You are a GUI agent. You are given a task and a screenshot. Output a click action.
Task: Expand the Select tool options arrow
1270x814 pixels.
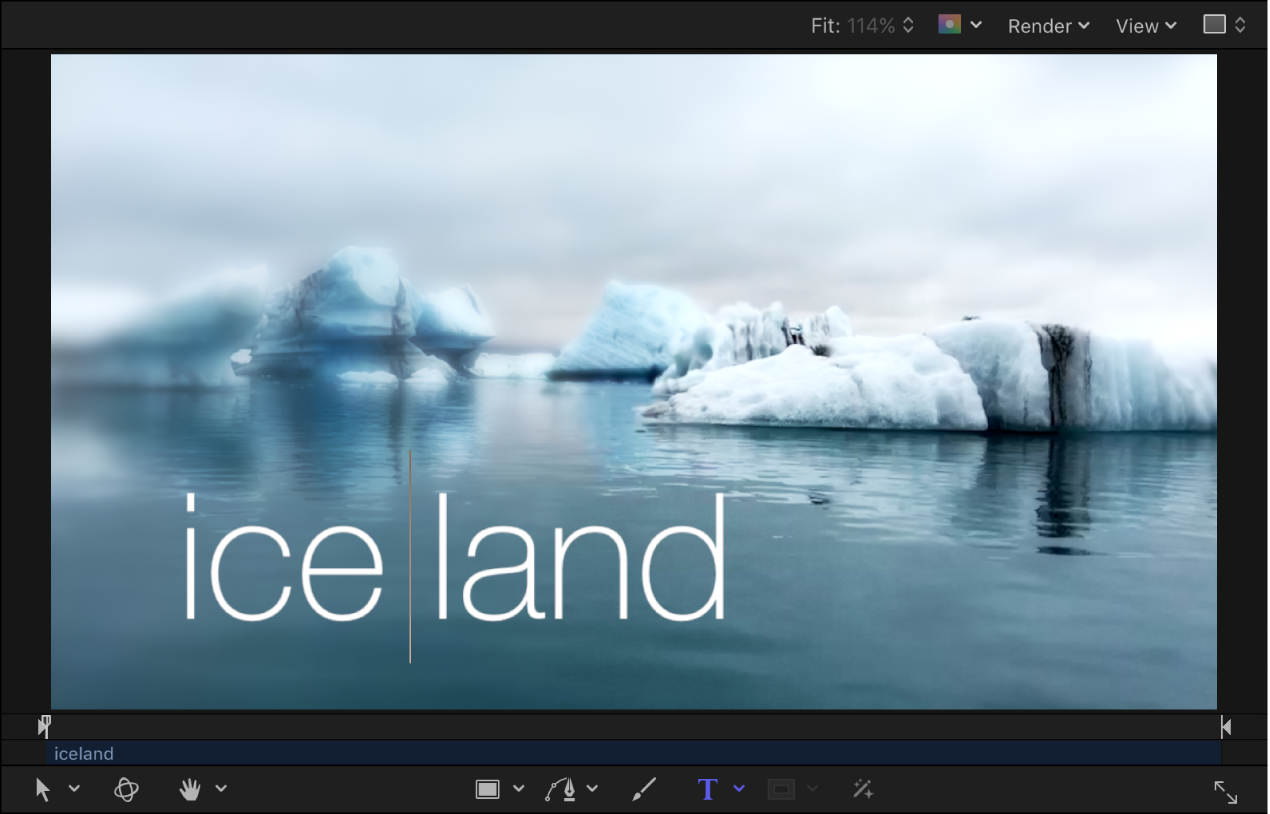click(74, 789)
